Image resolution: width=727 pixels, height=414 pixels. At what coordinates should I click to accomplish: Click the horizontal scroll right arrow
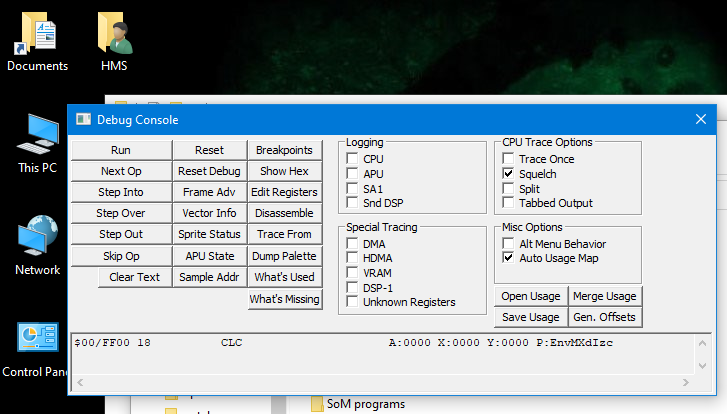coord(686,382)
